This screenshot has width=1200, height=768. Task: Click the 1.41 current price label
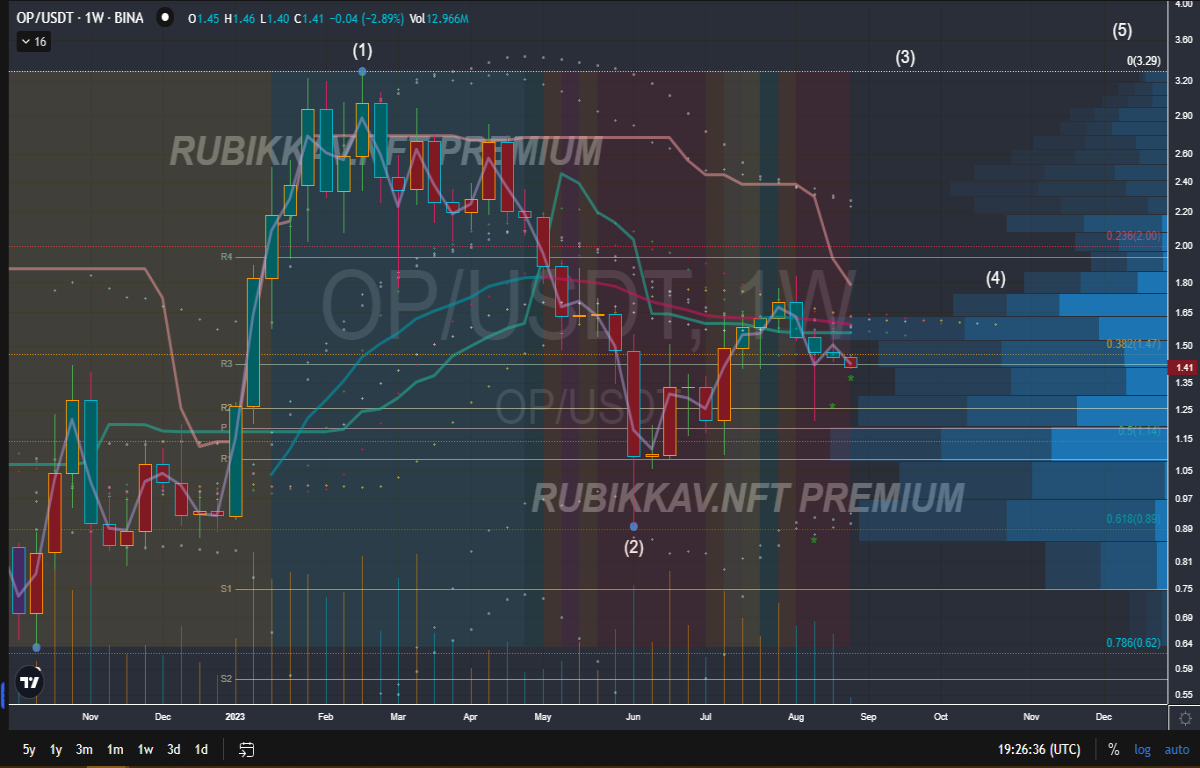point(1183,367)
